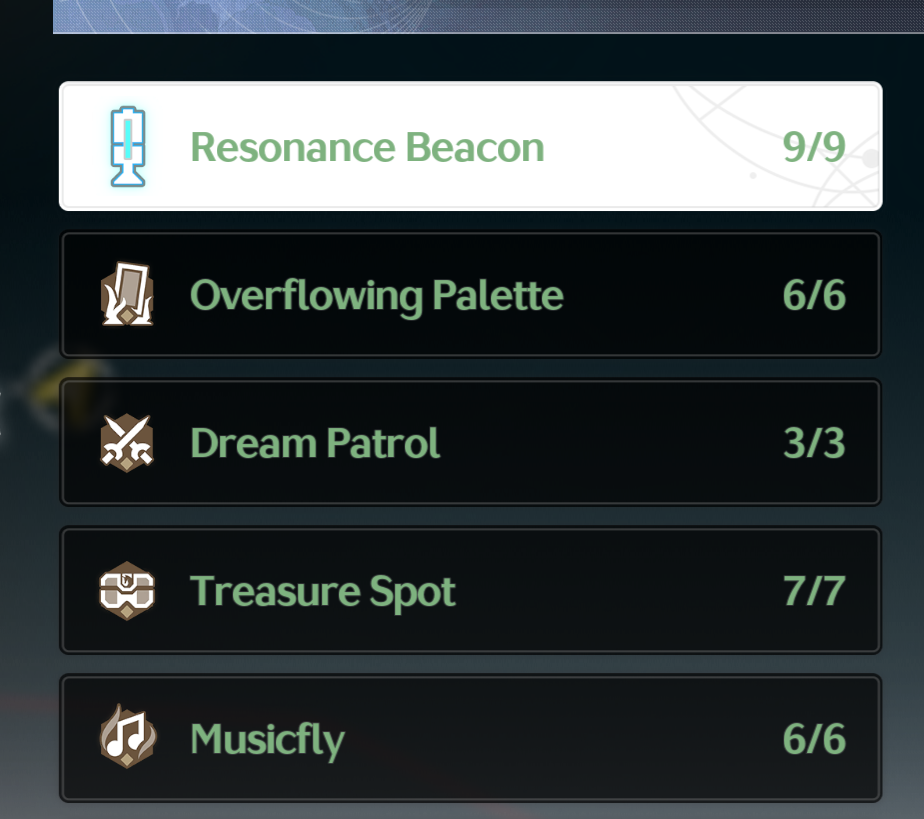
Task: Click the 9/9 Resonance Beacon counter
Action: pyautogui.click(x=814, y=147)
